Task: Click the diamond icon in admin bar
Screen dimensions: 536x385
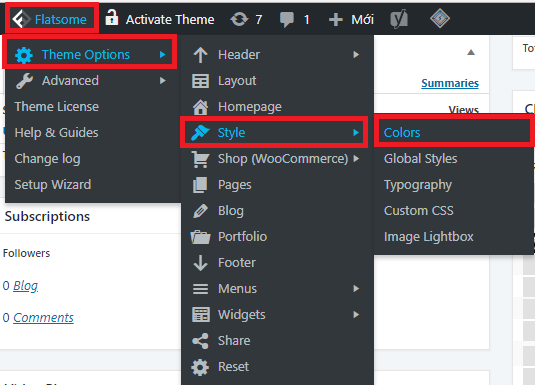Action: pyautogui.click(x=440, y=18)
